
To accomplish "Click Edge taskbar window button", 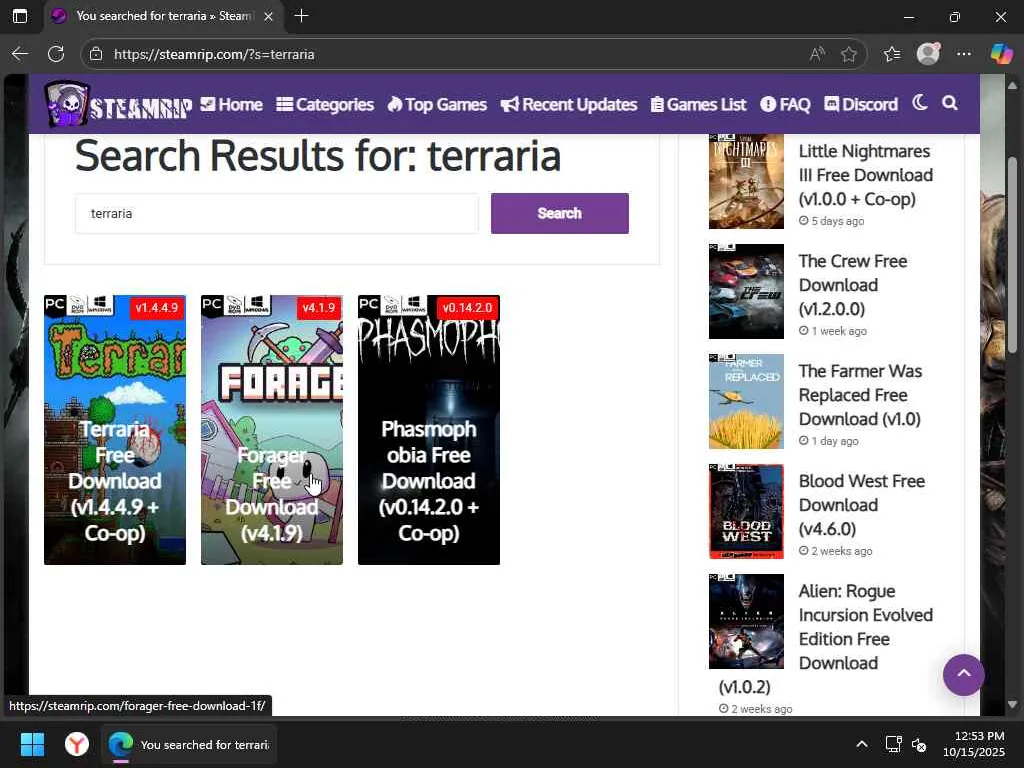I will click(x=189, y=744).
